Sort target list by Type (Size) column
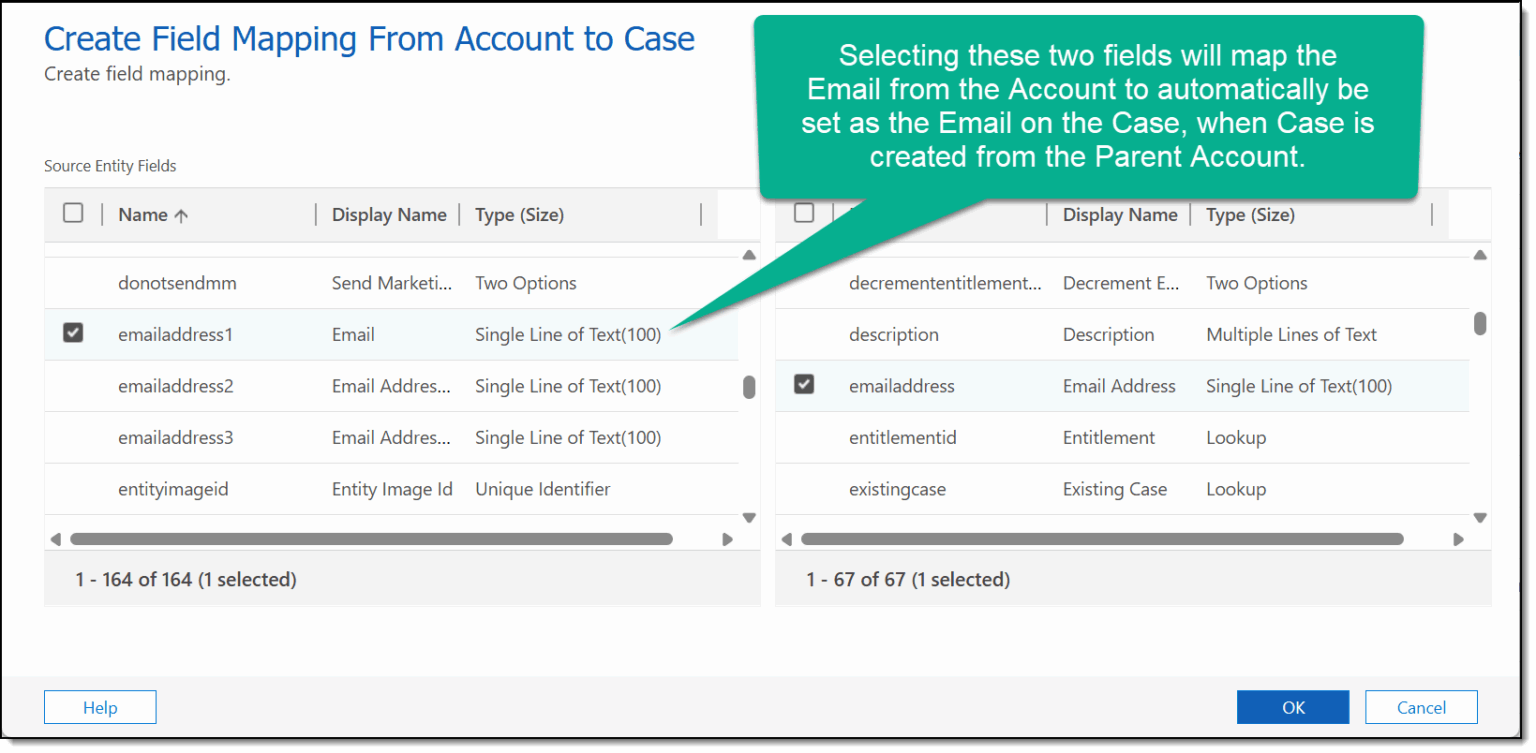Screen dimensions: 1536x753 coord(1250,215)
